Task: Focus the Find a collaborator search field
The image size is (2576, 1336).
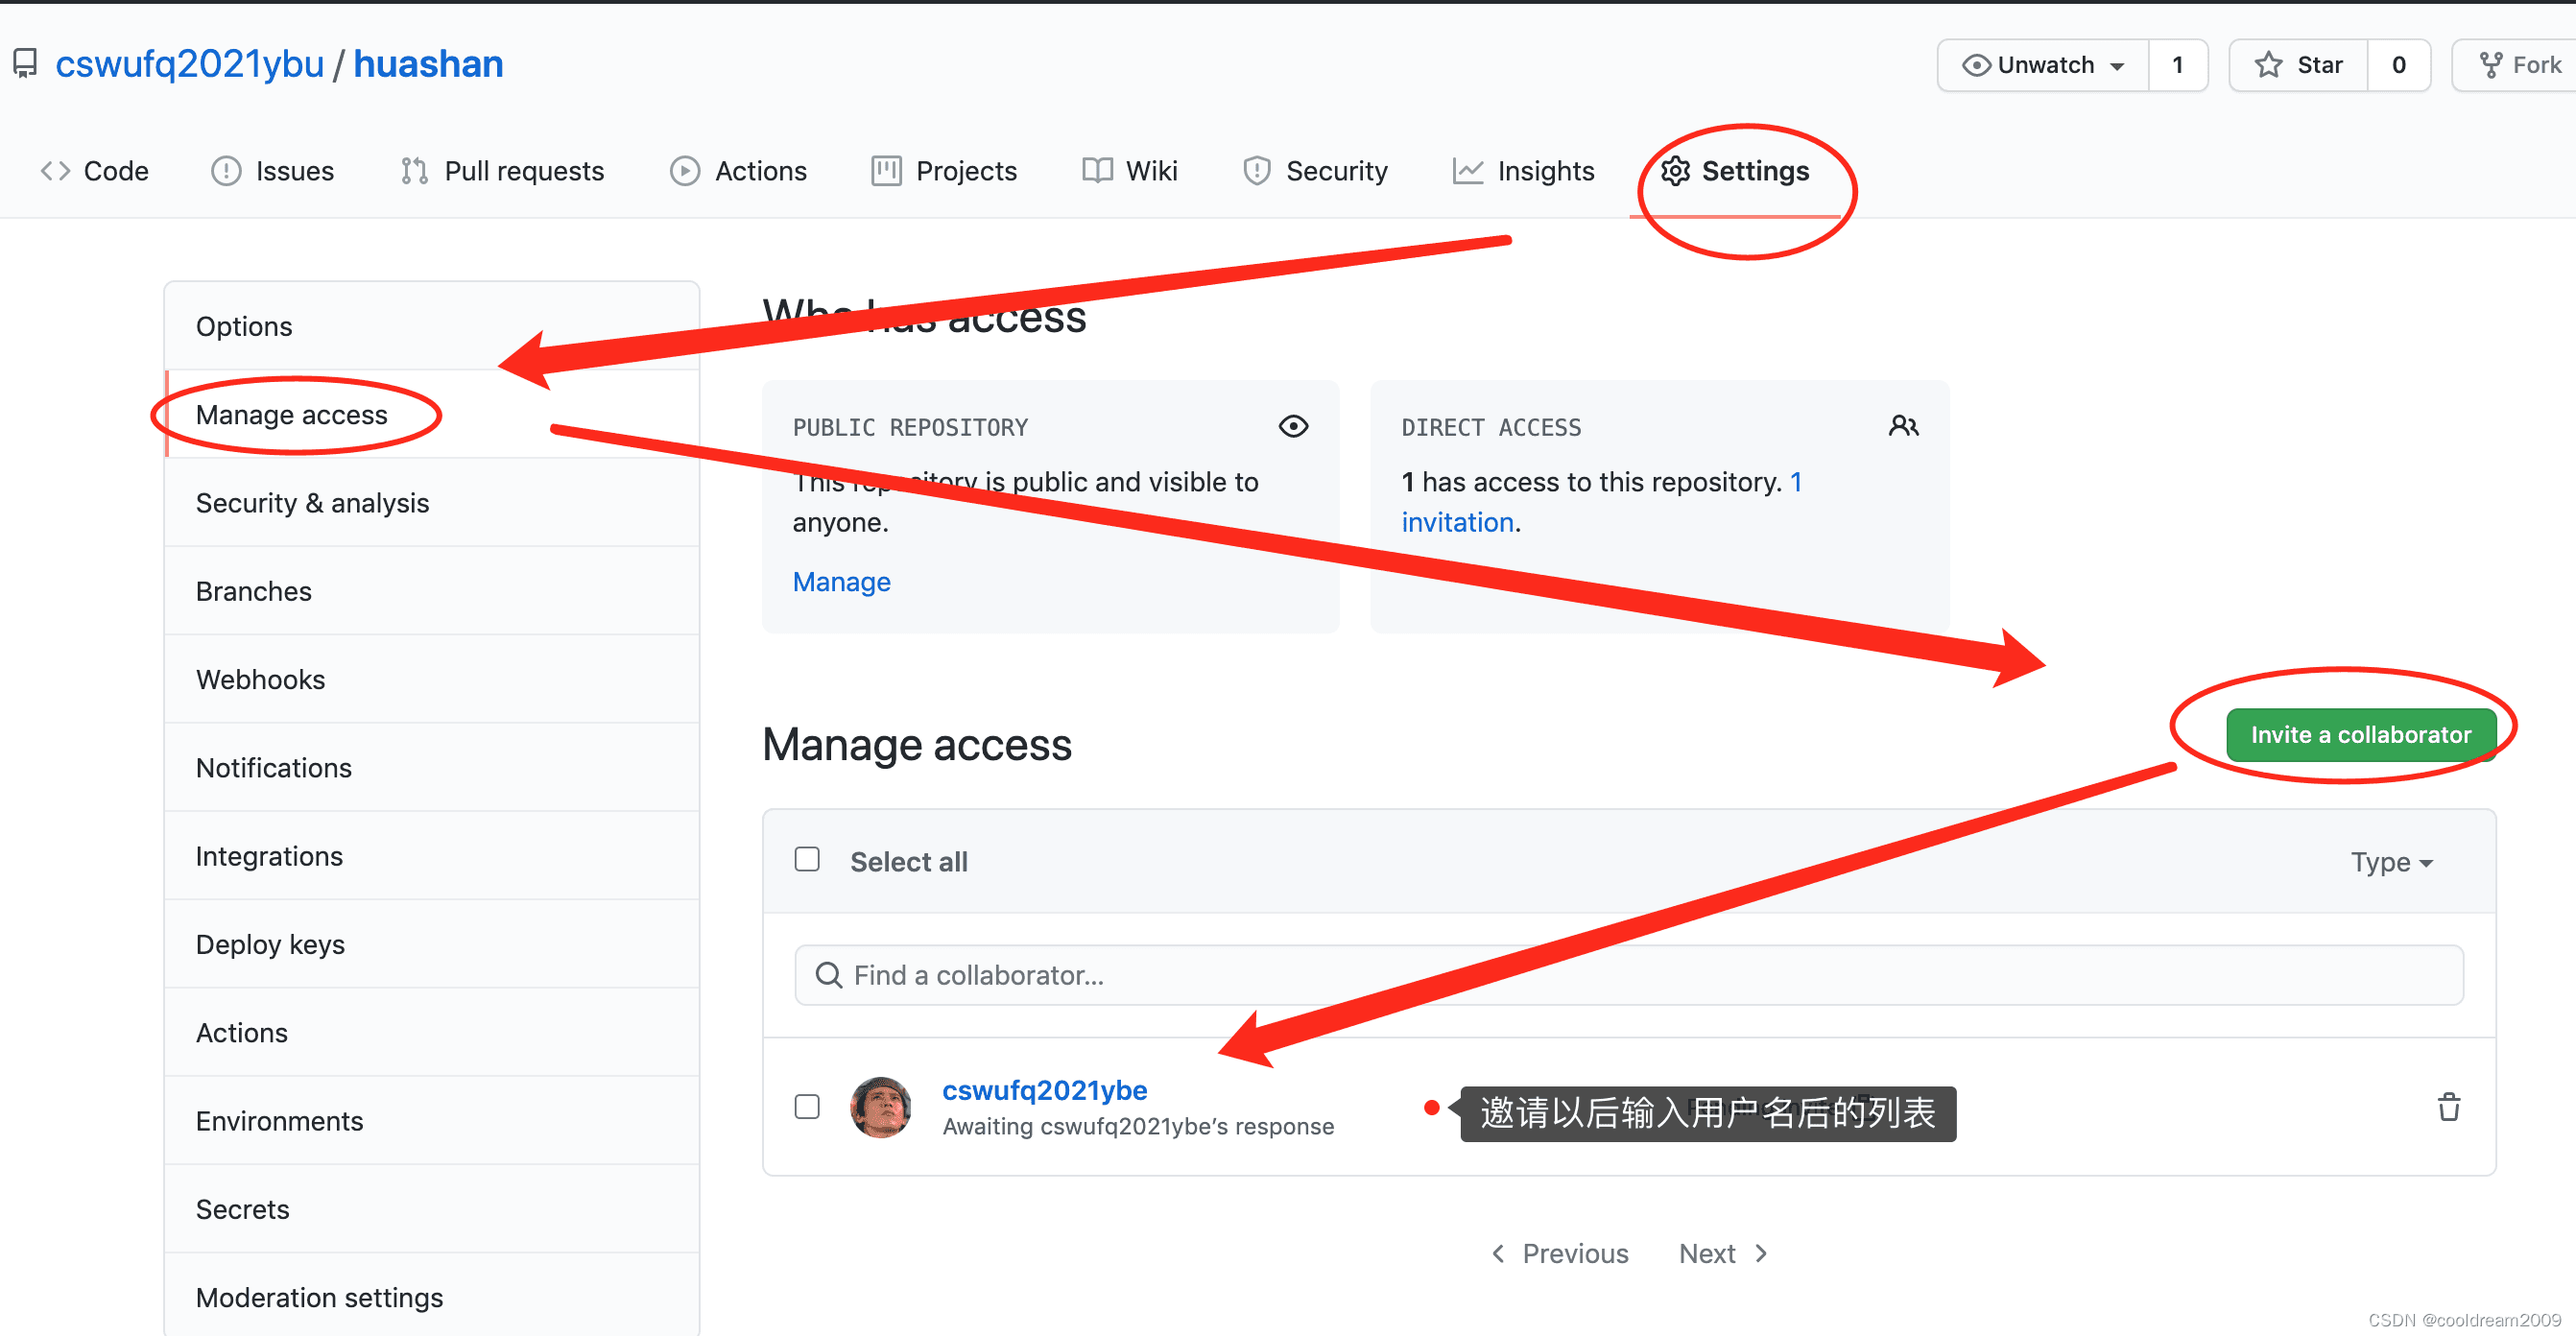Action: (x=1629, y=975)
